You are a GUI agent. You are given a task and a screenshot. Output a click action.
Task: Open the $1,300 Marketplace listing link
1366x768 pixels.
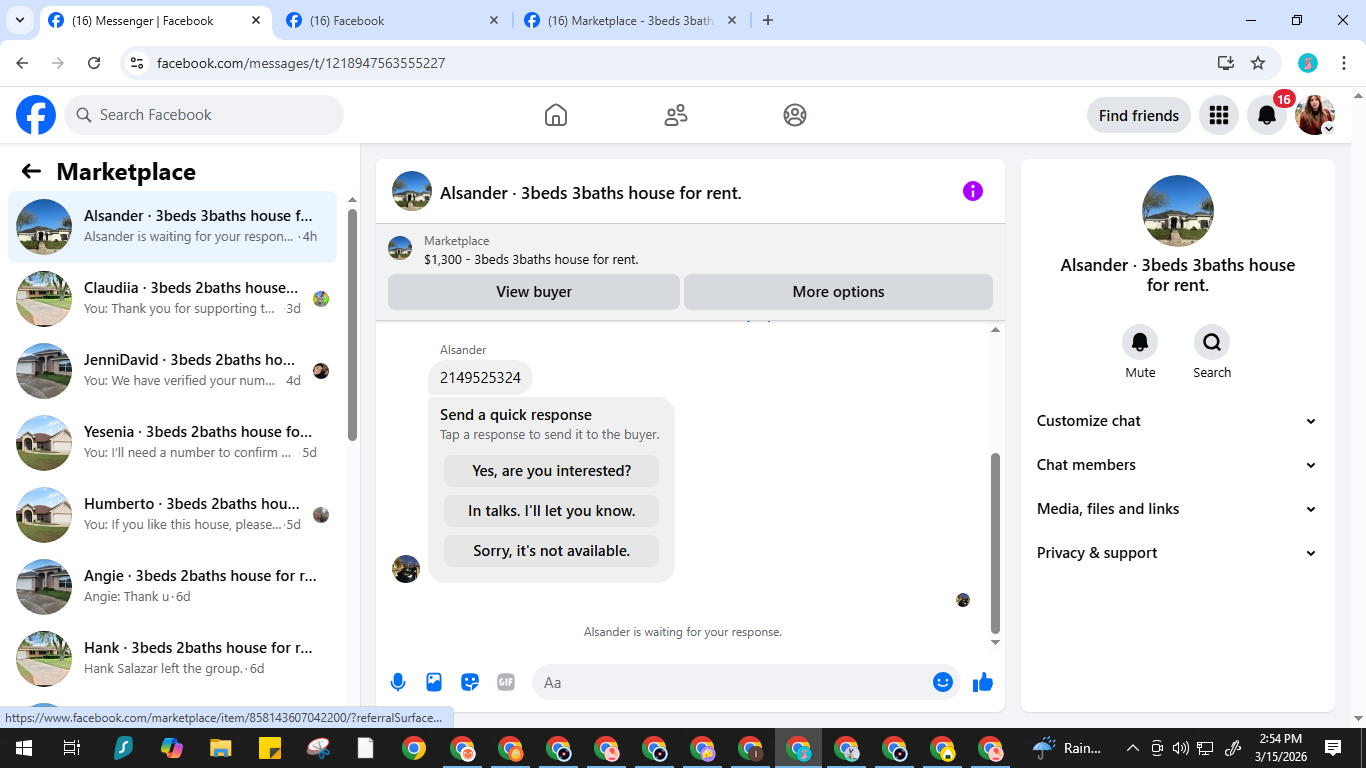point(531,259)
